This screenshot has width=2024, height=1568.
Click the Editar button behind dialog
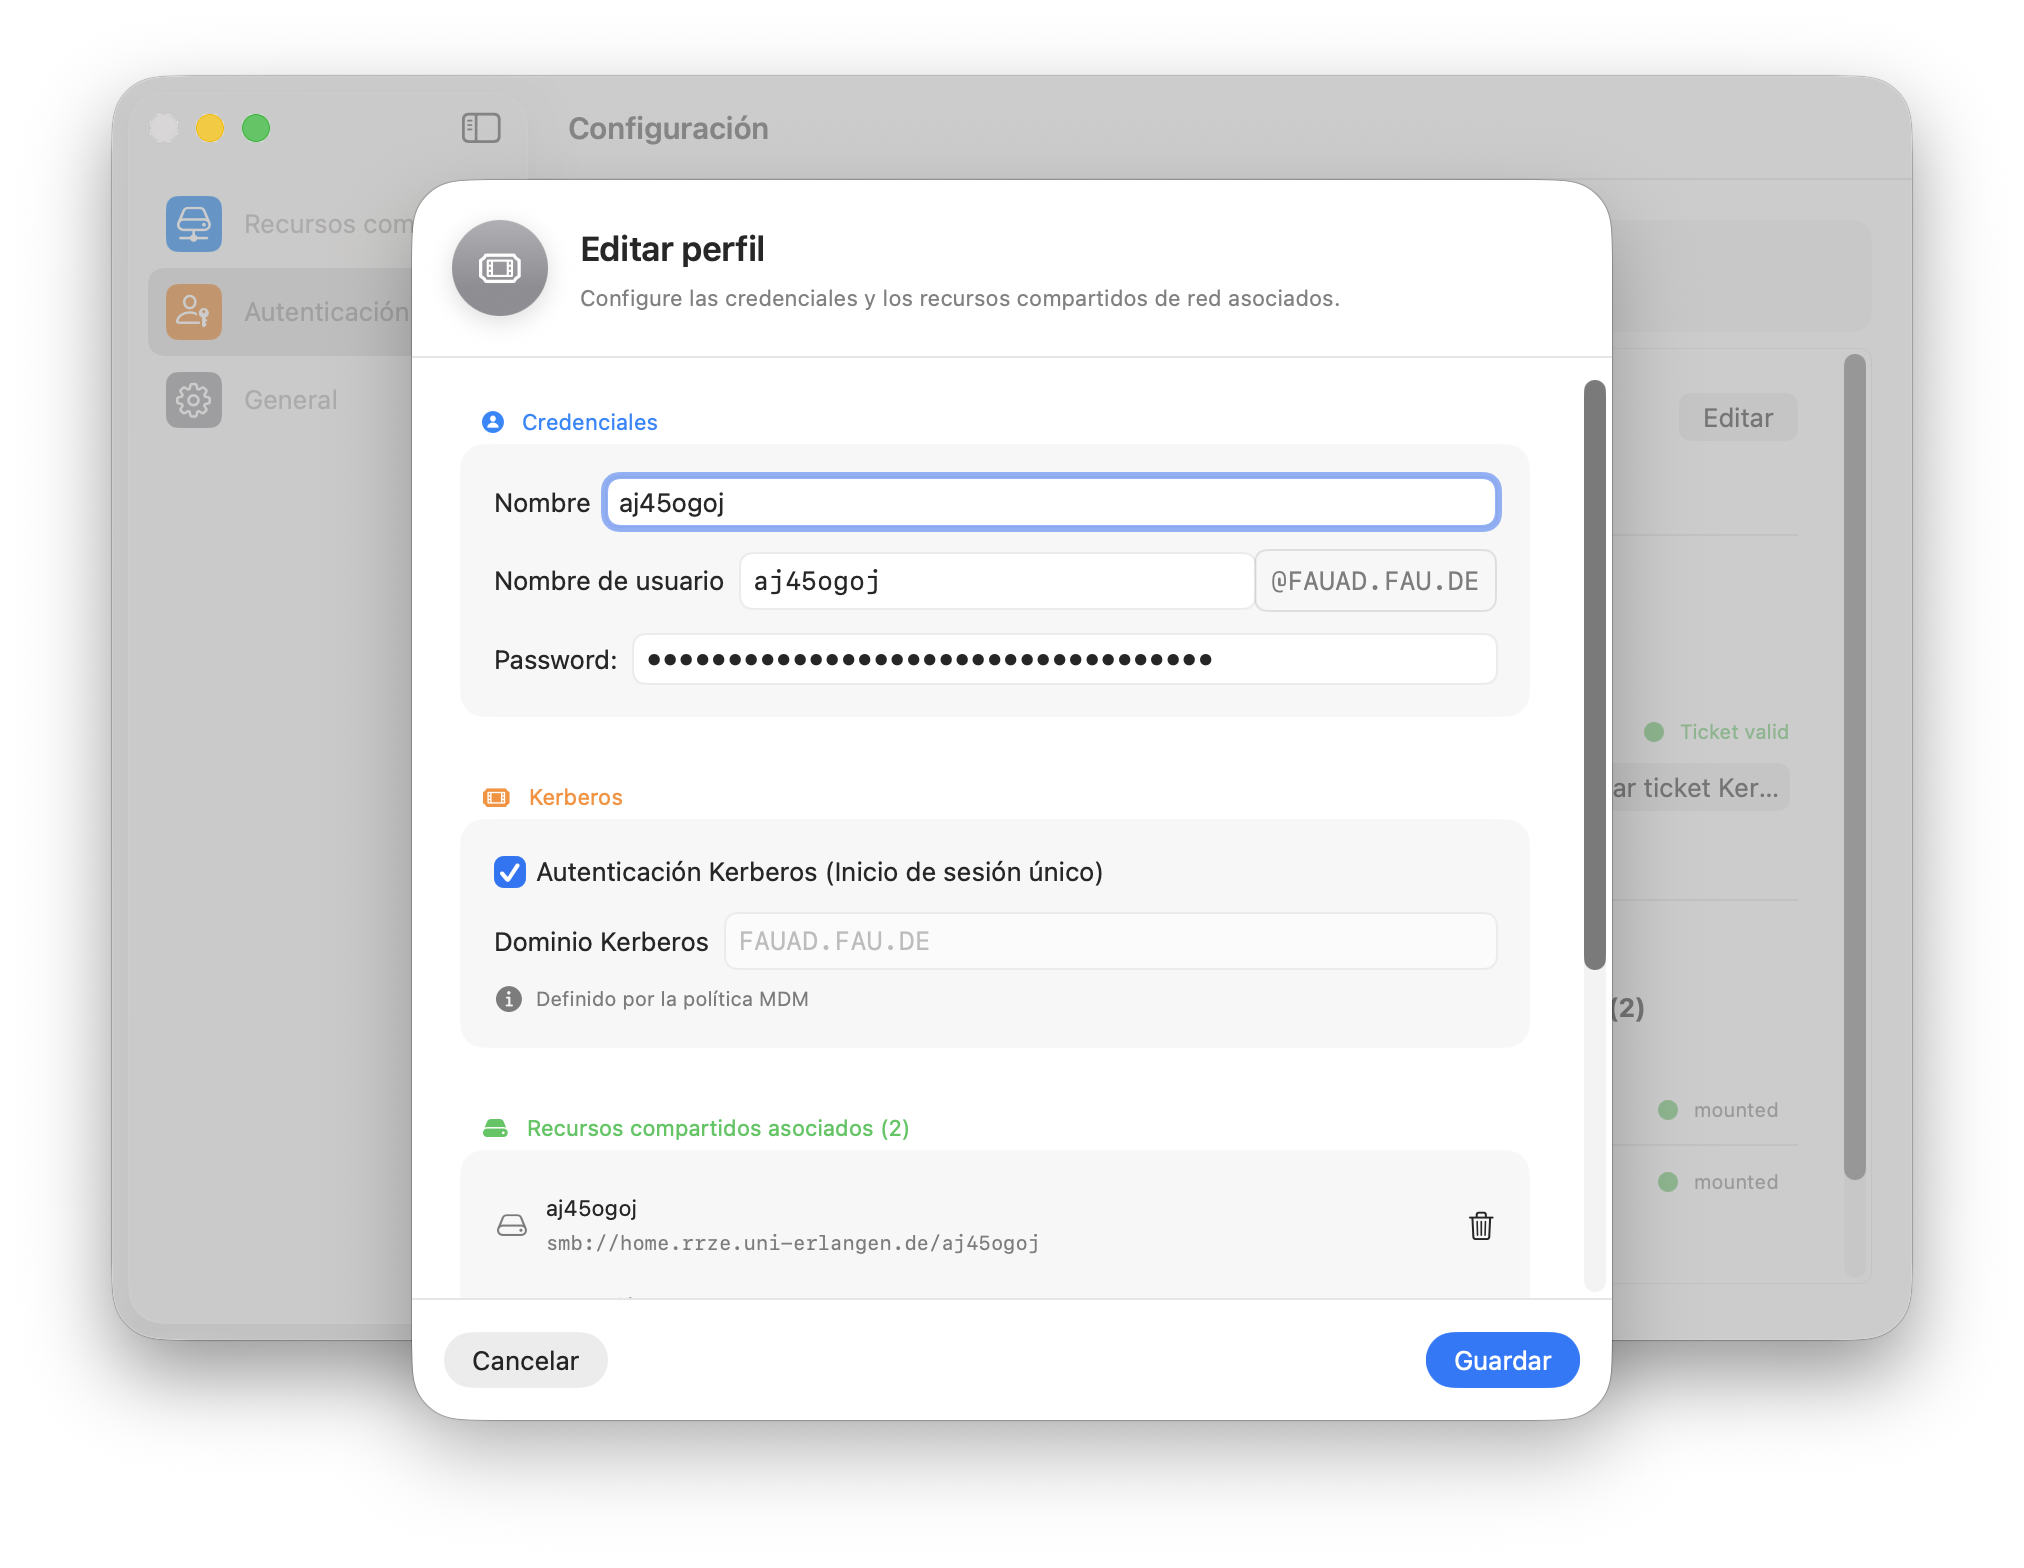tap(1737, 418)
